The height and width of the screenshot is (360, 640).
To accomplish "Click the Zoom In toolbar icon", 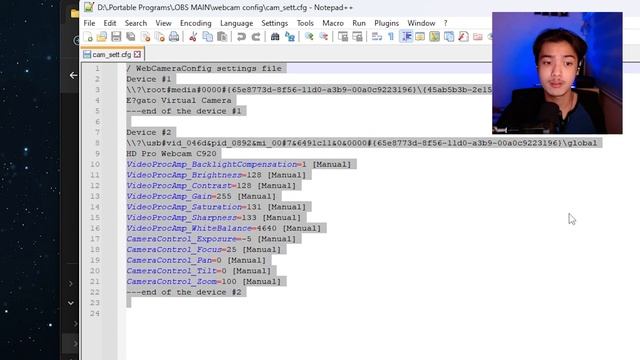I will point(309,37).
